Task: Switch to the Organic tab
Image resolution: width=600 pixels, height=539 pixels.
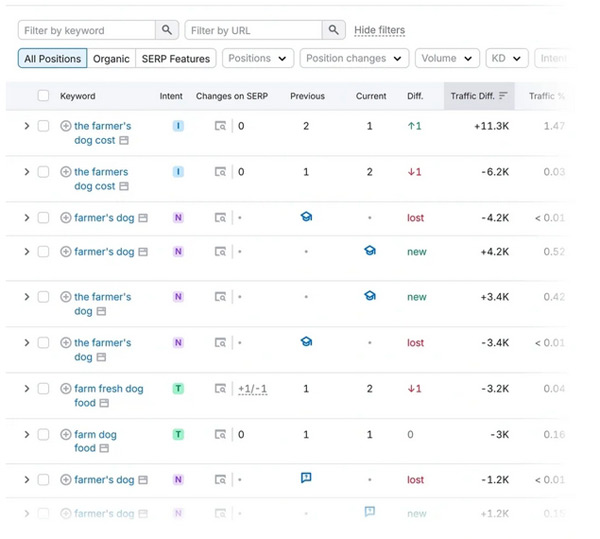Action: [x=111, y=59]
